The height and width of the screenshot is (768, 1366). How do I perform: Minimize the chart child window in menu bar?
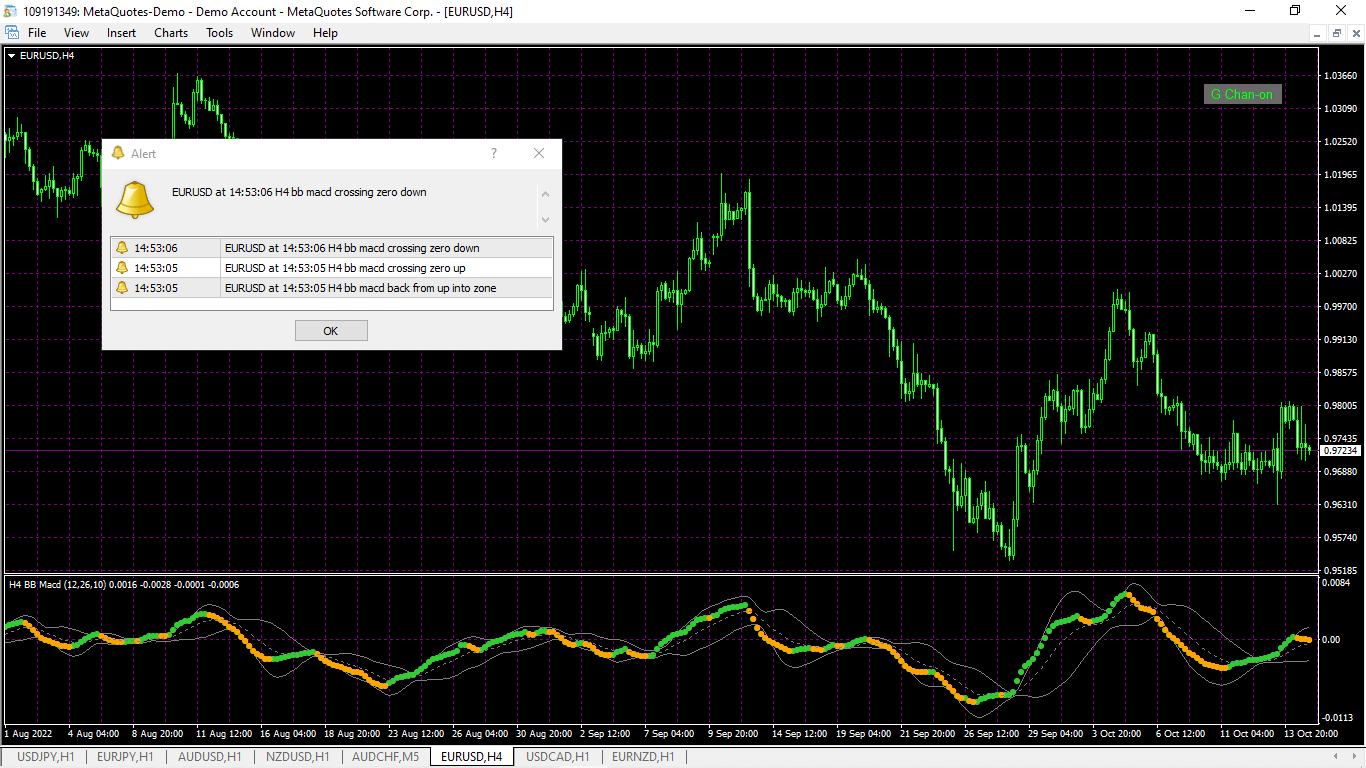(1318, 33)
